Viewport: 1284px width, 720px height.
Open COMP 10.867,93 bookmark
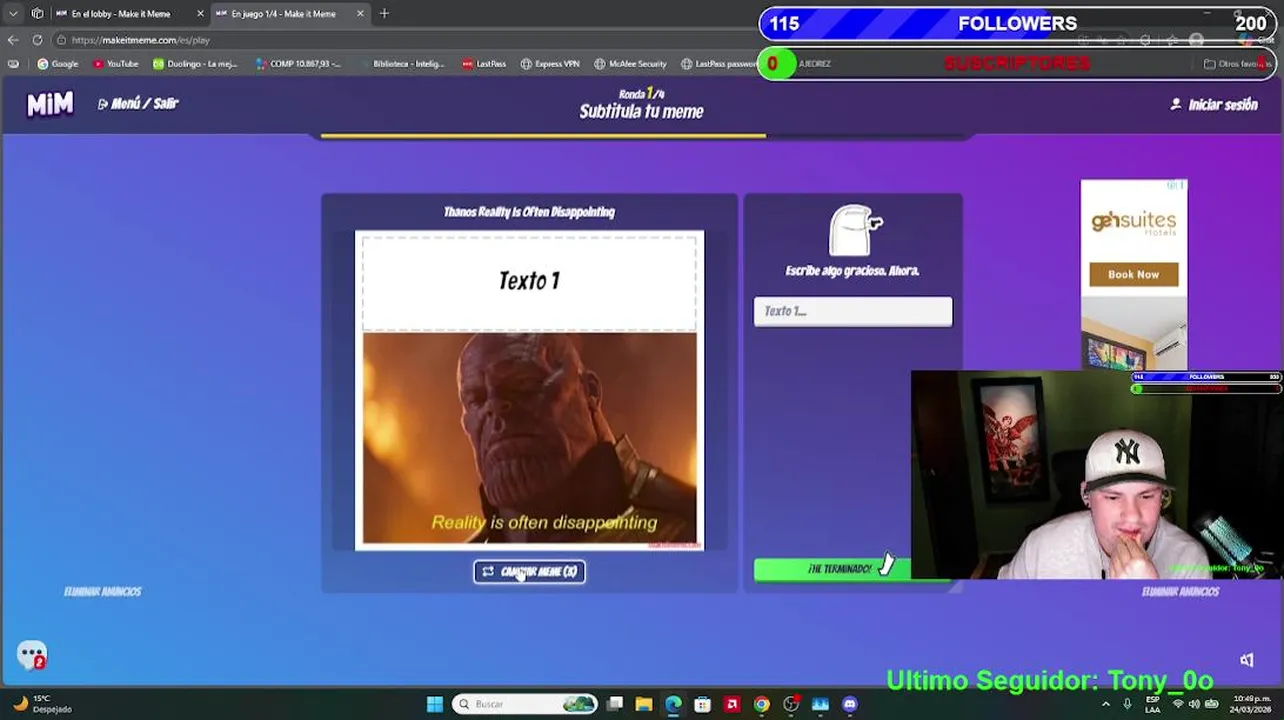[x=298, y=64]
